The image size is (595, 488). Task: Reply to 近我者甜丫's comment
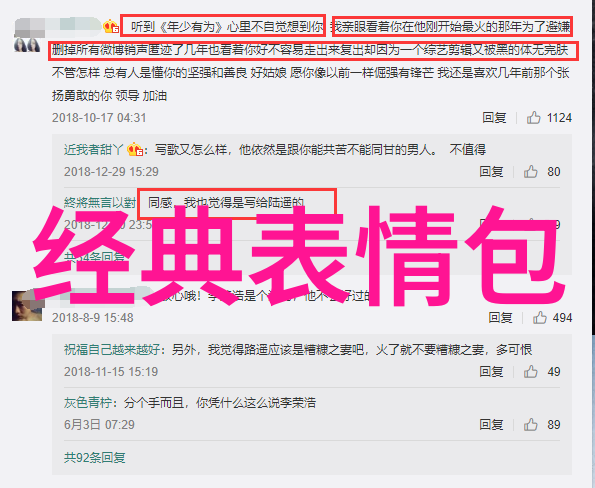(x=491, y=172)
